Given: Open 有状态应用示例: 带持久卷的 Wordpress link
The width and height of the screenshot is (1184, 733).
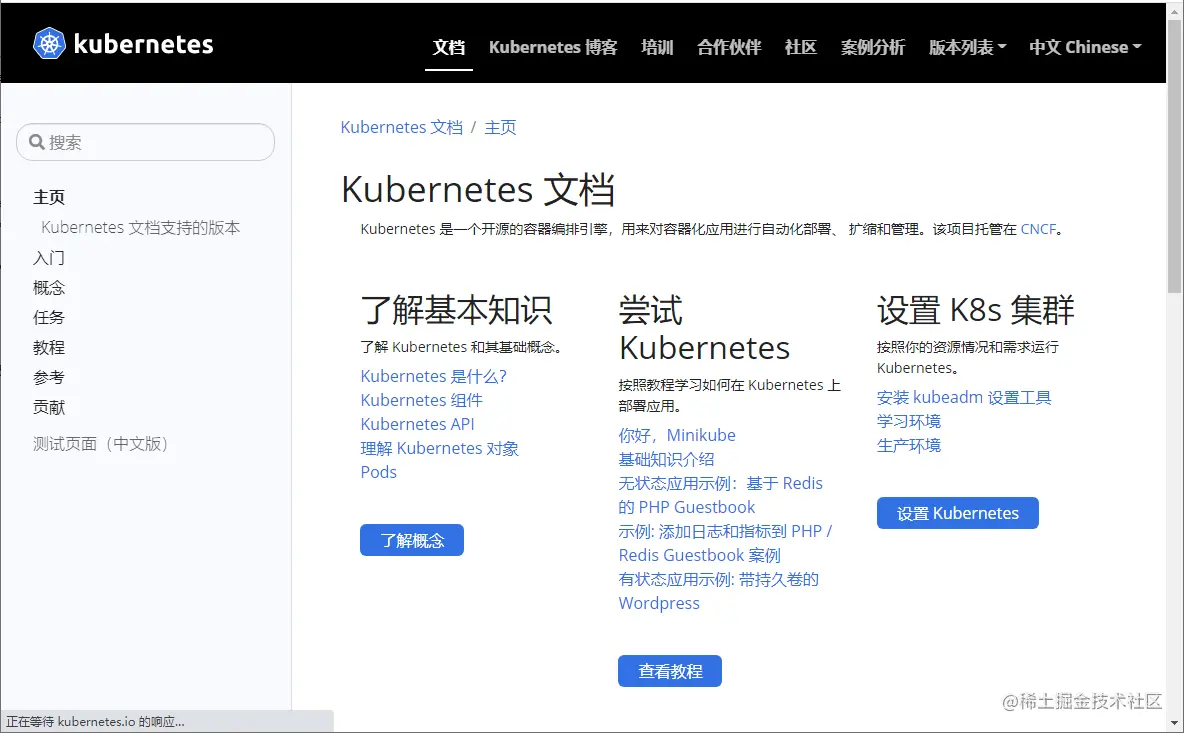Looking at the screenshot, I should tap(718, 591).
